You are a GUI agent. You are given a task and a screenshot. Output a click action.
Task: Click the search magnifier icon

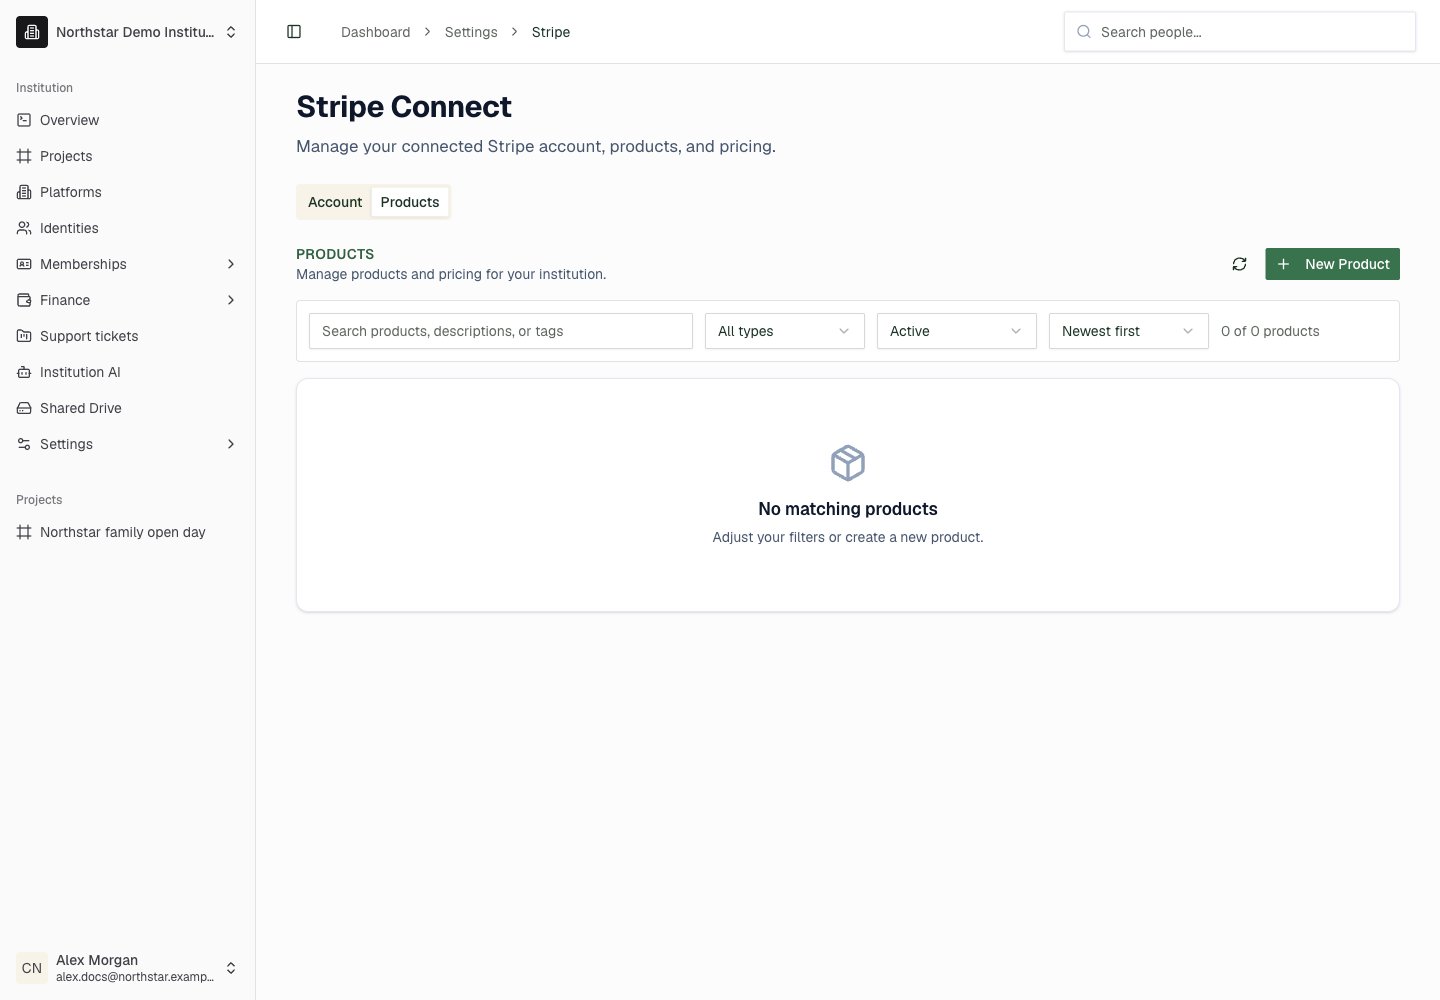point(1084,32)
